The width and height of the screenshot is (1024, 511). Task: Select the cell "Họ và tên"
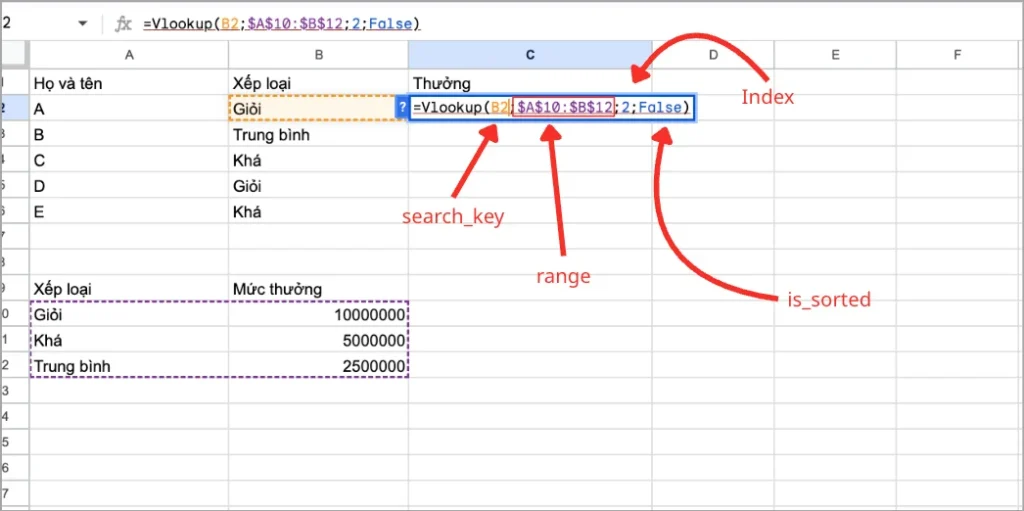coord(129,83)
